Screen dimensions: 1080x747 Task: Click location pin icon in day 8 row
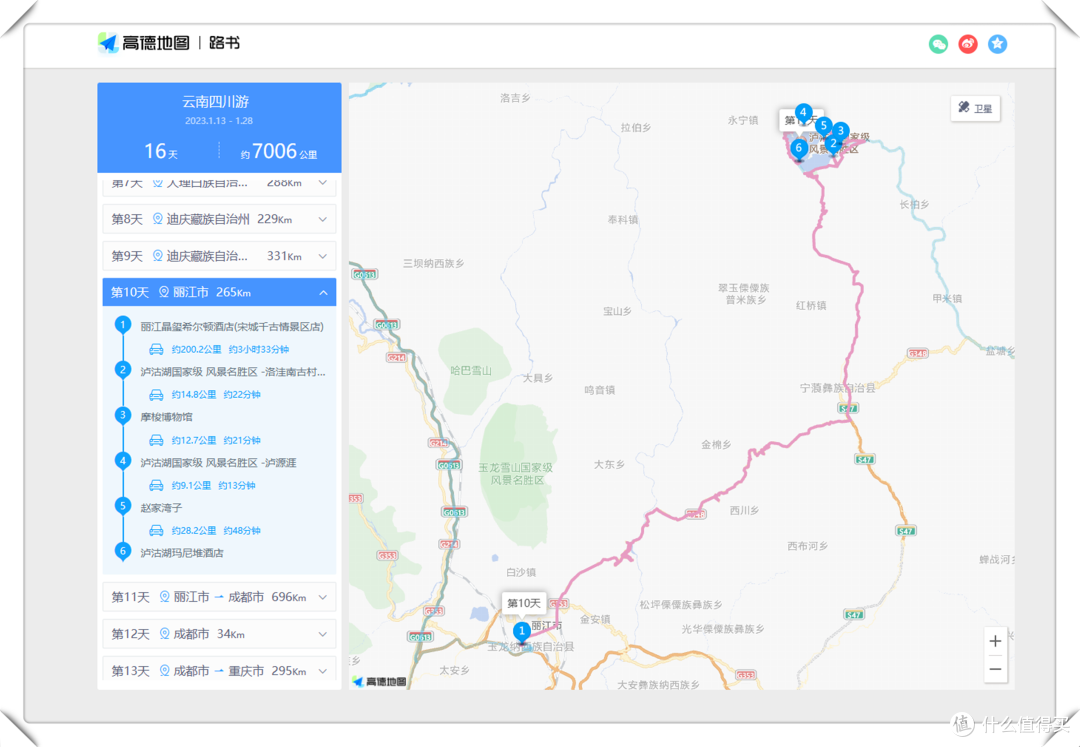tap(158, 219)
